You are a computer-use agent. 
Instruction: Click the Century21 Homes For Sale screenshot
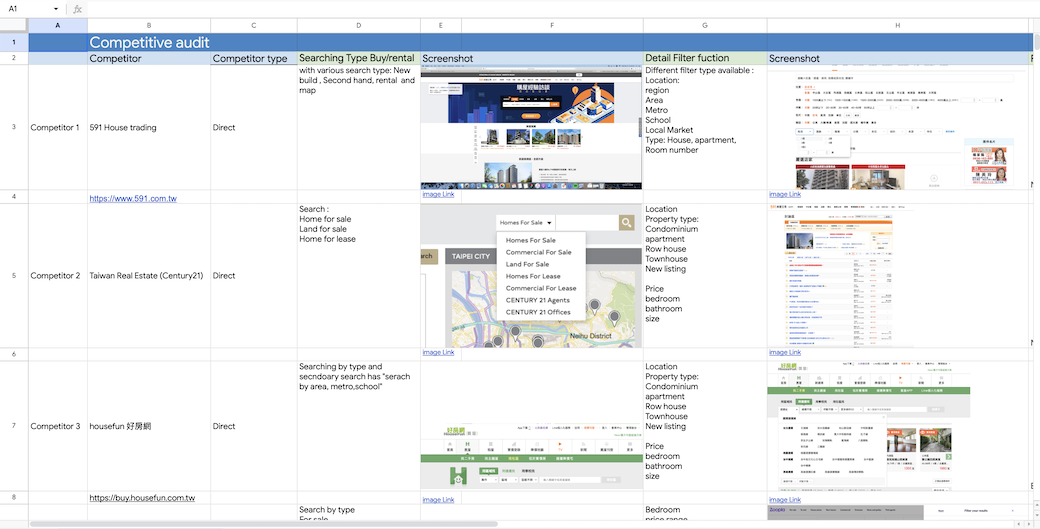pyautogui.click(x=531, y=276)
